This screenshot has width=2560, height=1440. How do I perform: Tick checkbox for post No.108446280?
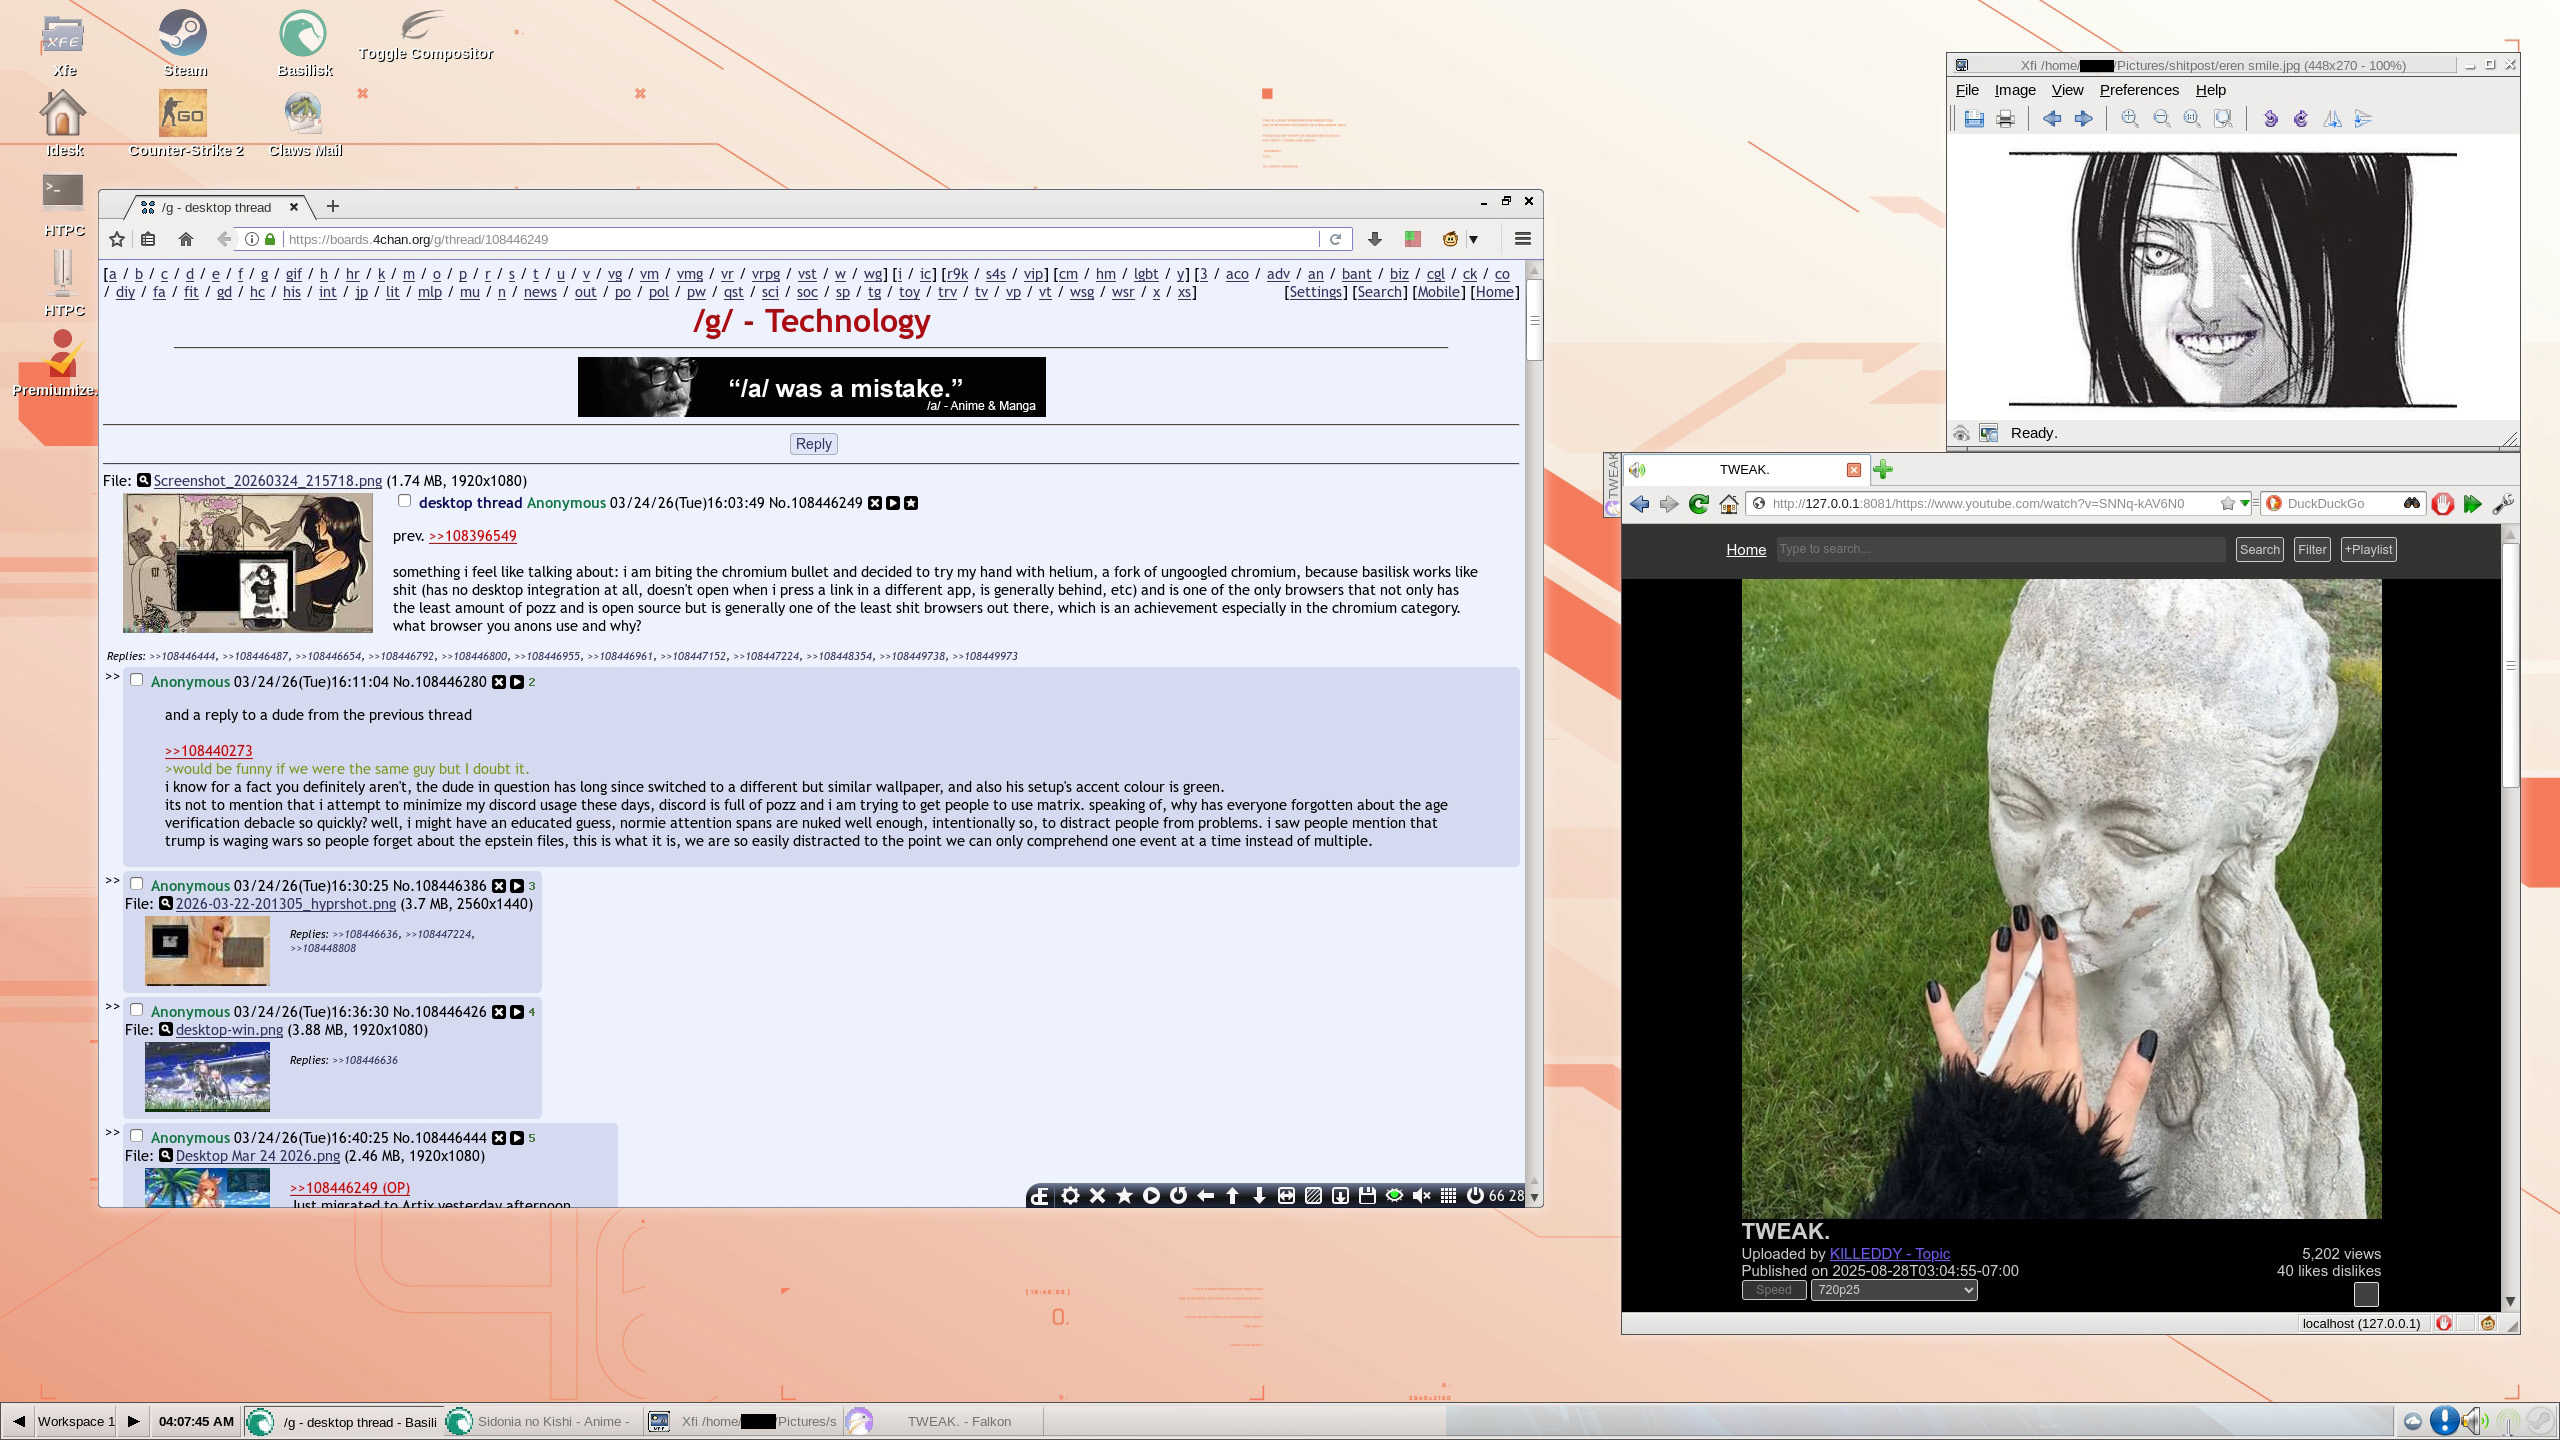137,680
